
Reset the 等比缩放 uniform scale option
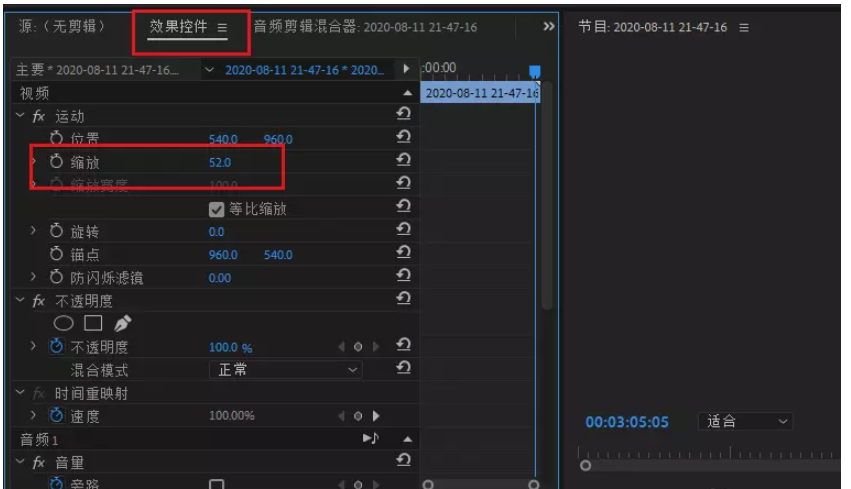coord(403,206)
